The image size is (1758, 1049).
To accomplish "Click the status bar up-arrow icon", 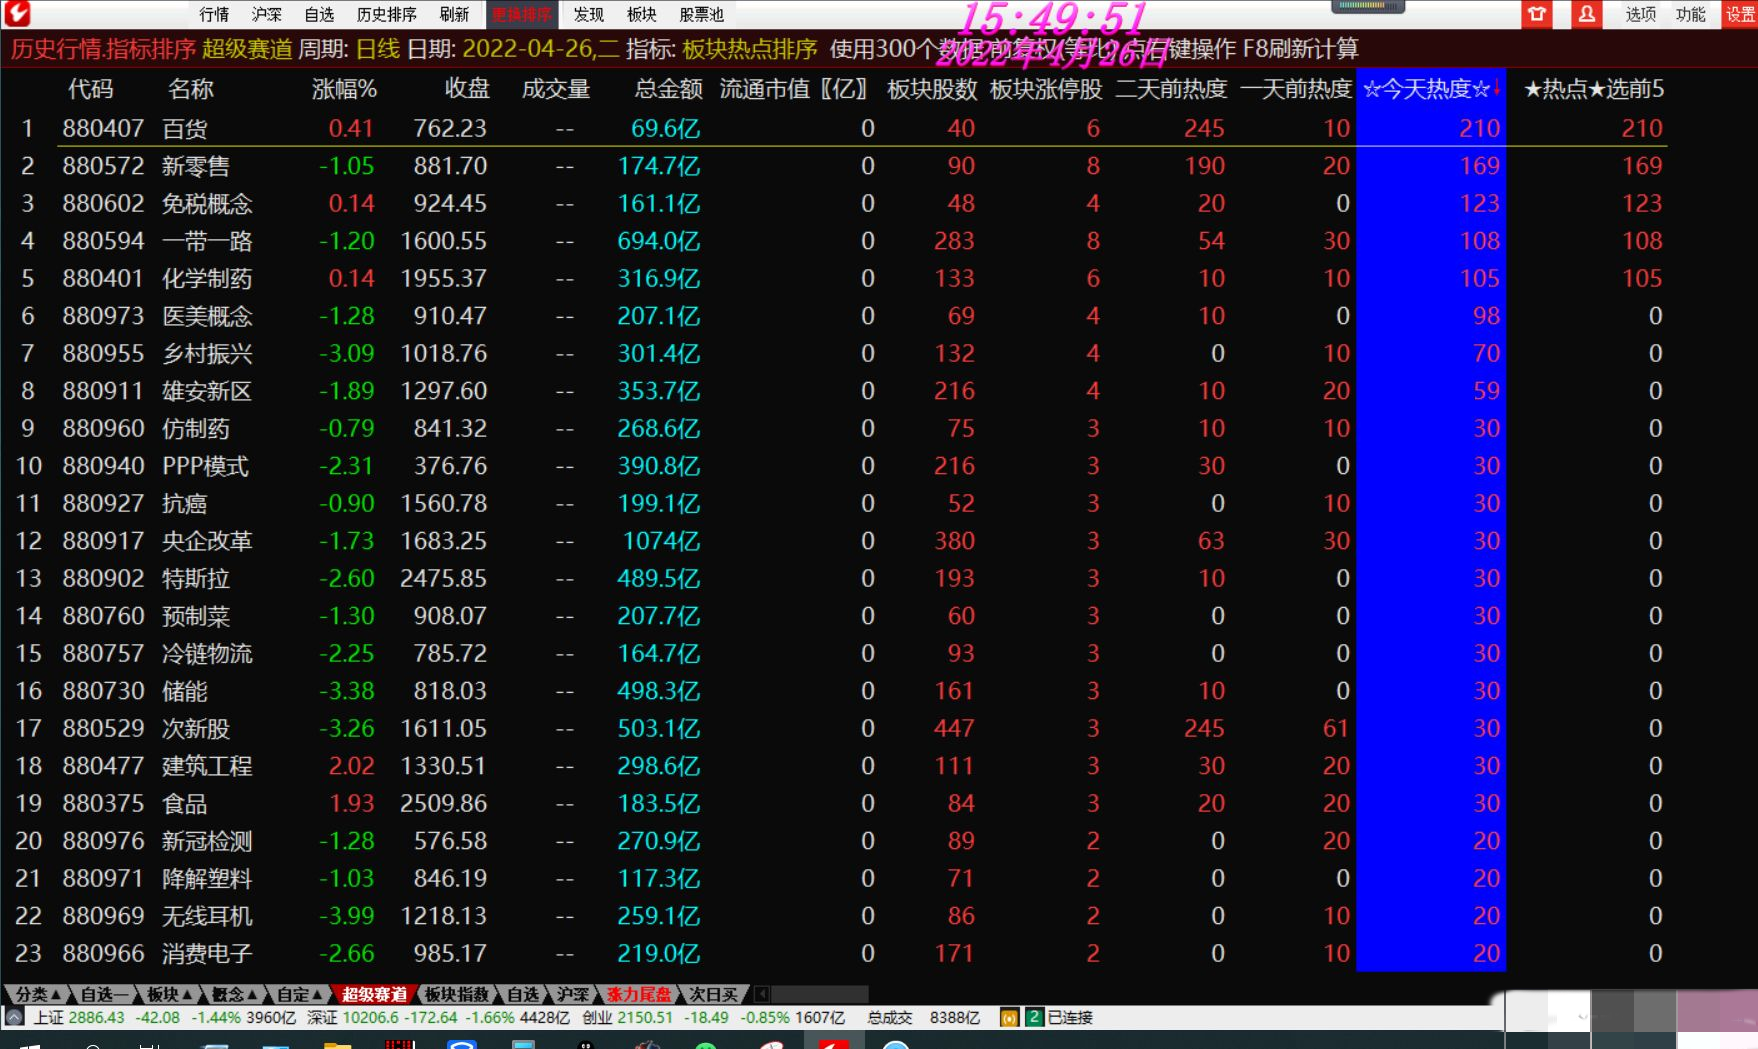I will click(14, 1018).
